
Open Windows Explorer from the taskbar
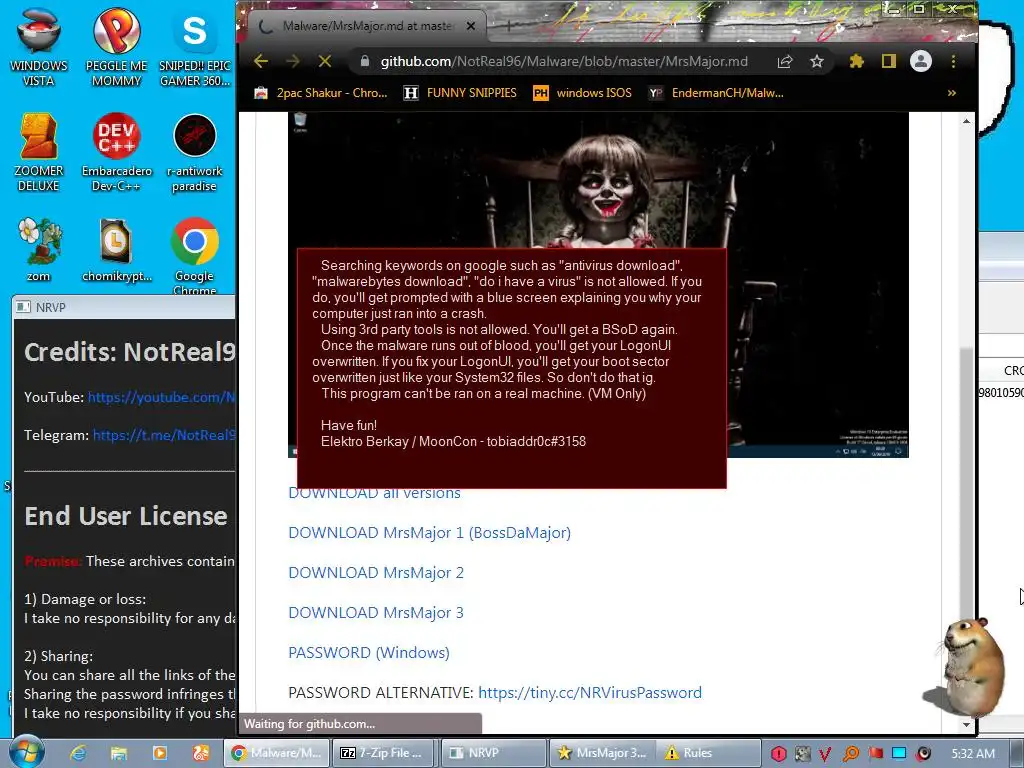118,753
